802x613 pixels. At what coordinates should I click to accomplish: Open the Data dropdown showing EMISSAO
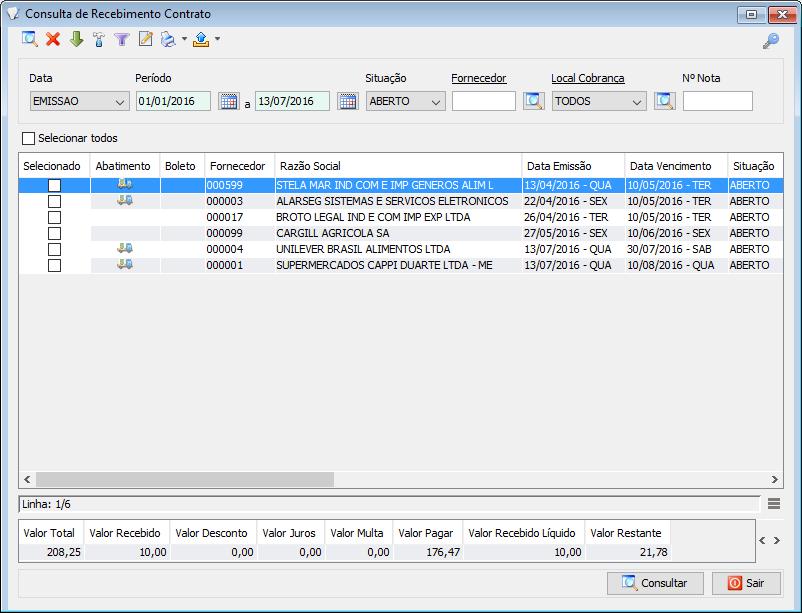point(80,101)
